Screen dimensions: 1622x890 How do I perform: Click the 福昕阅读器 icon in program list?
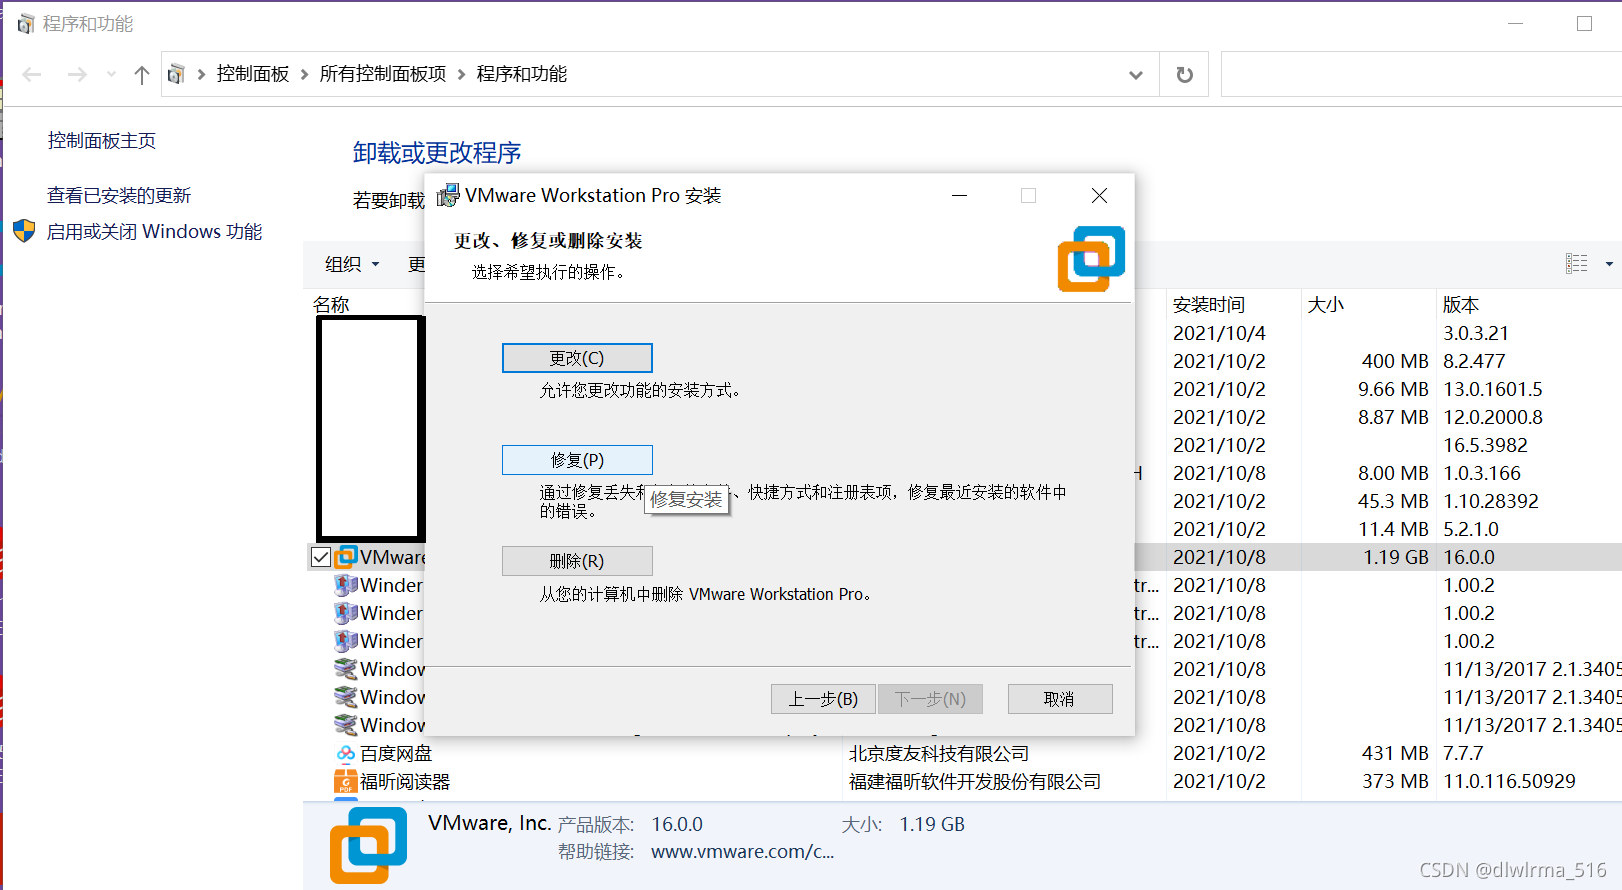pyautogui.click(x=346, y=781)
